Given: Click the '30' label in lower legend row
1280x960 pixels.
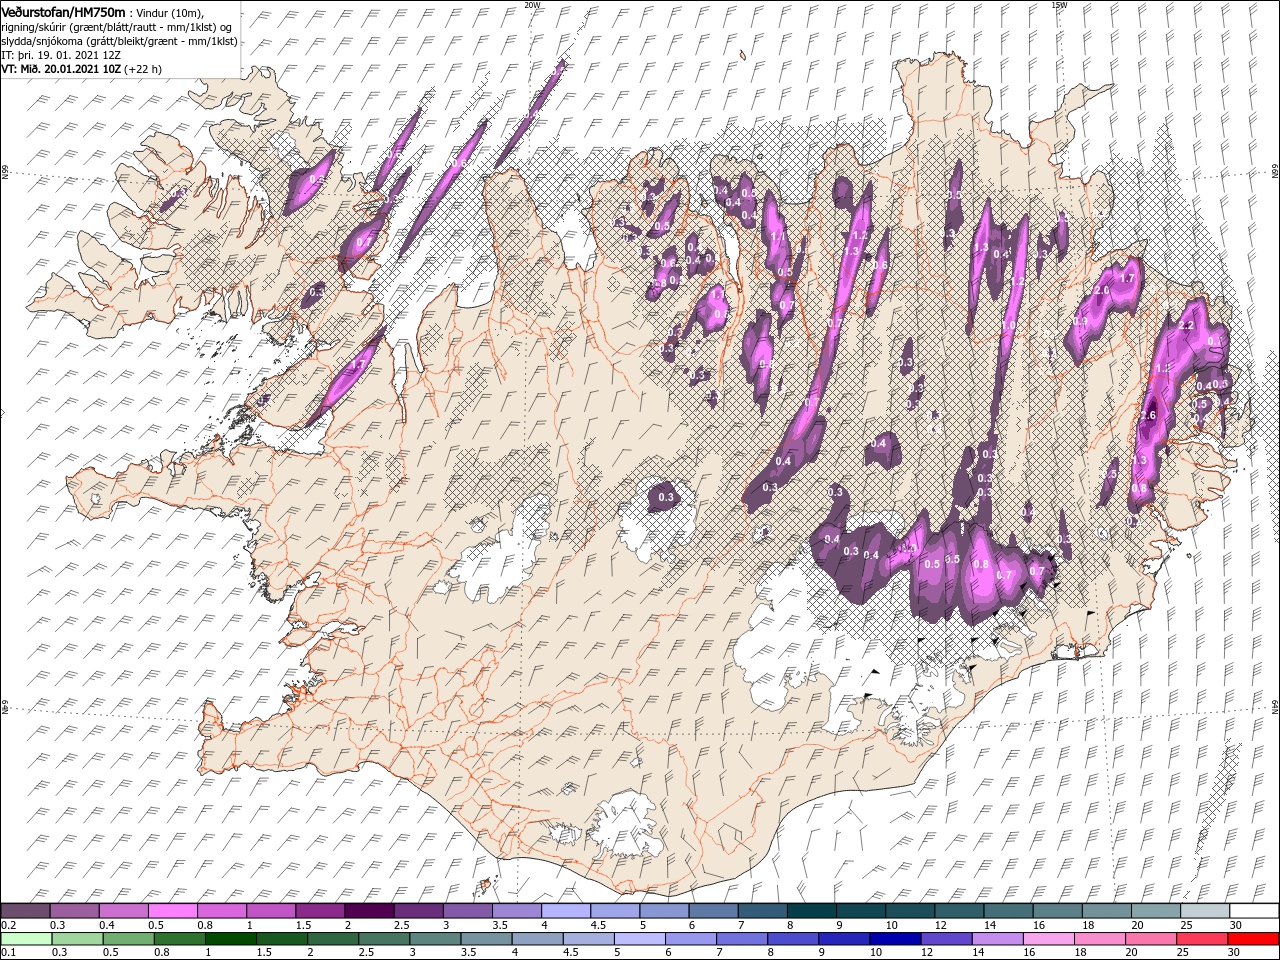Looking at the screenshot, I should pyautogui.click(x=1233, y=953).
